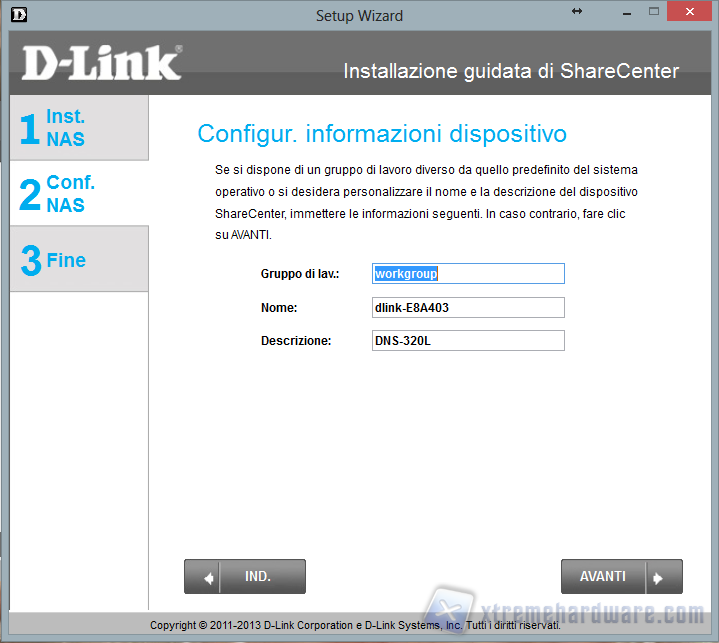Click the left arrow icon on IND. button
Screen dimensions: 719x643
pos(209,577)
